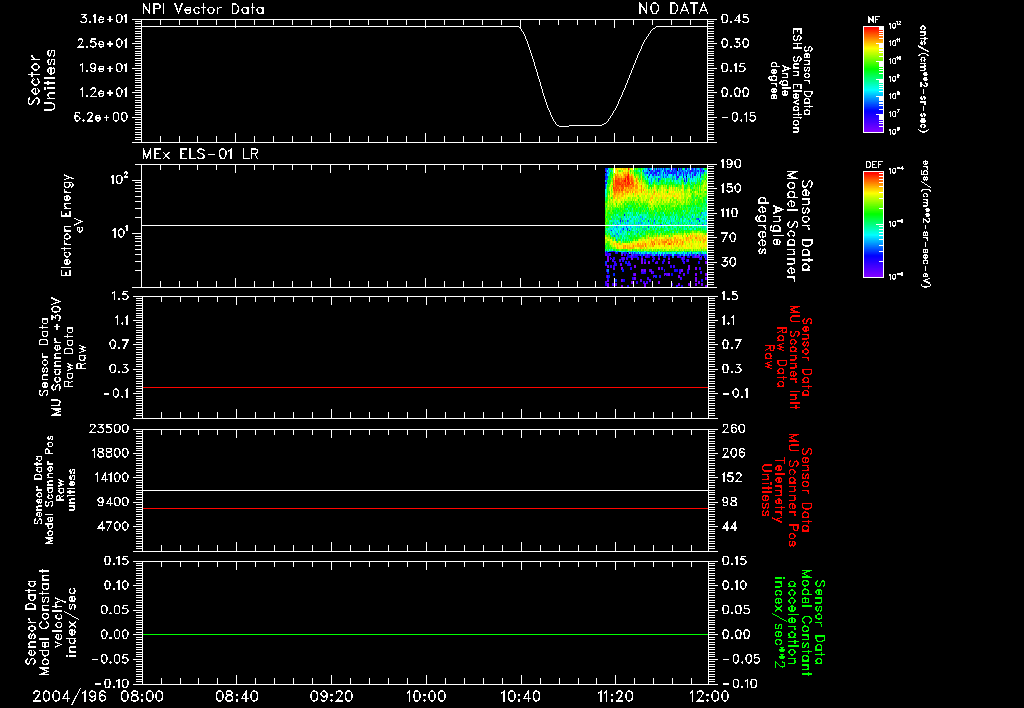Click the '9400' scanner position axis value

click(x=112, y=502)
